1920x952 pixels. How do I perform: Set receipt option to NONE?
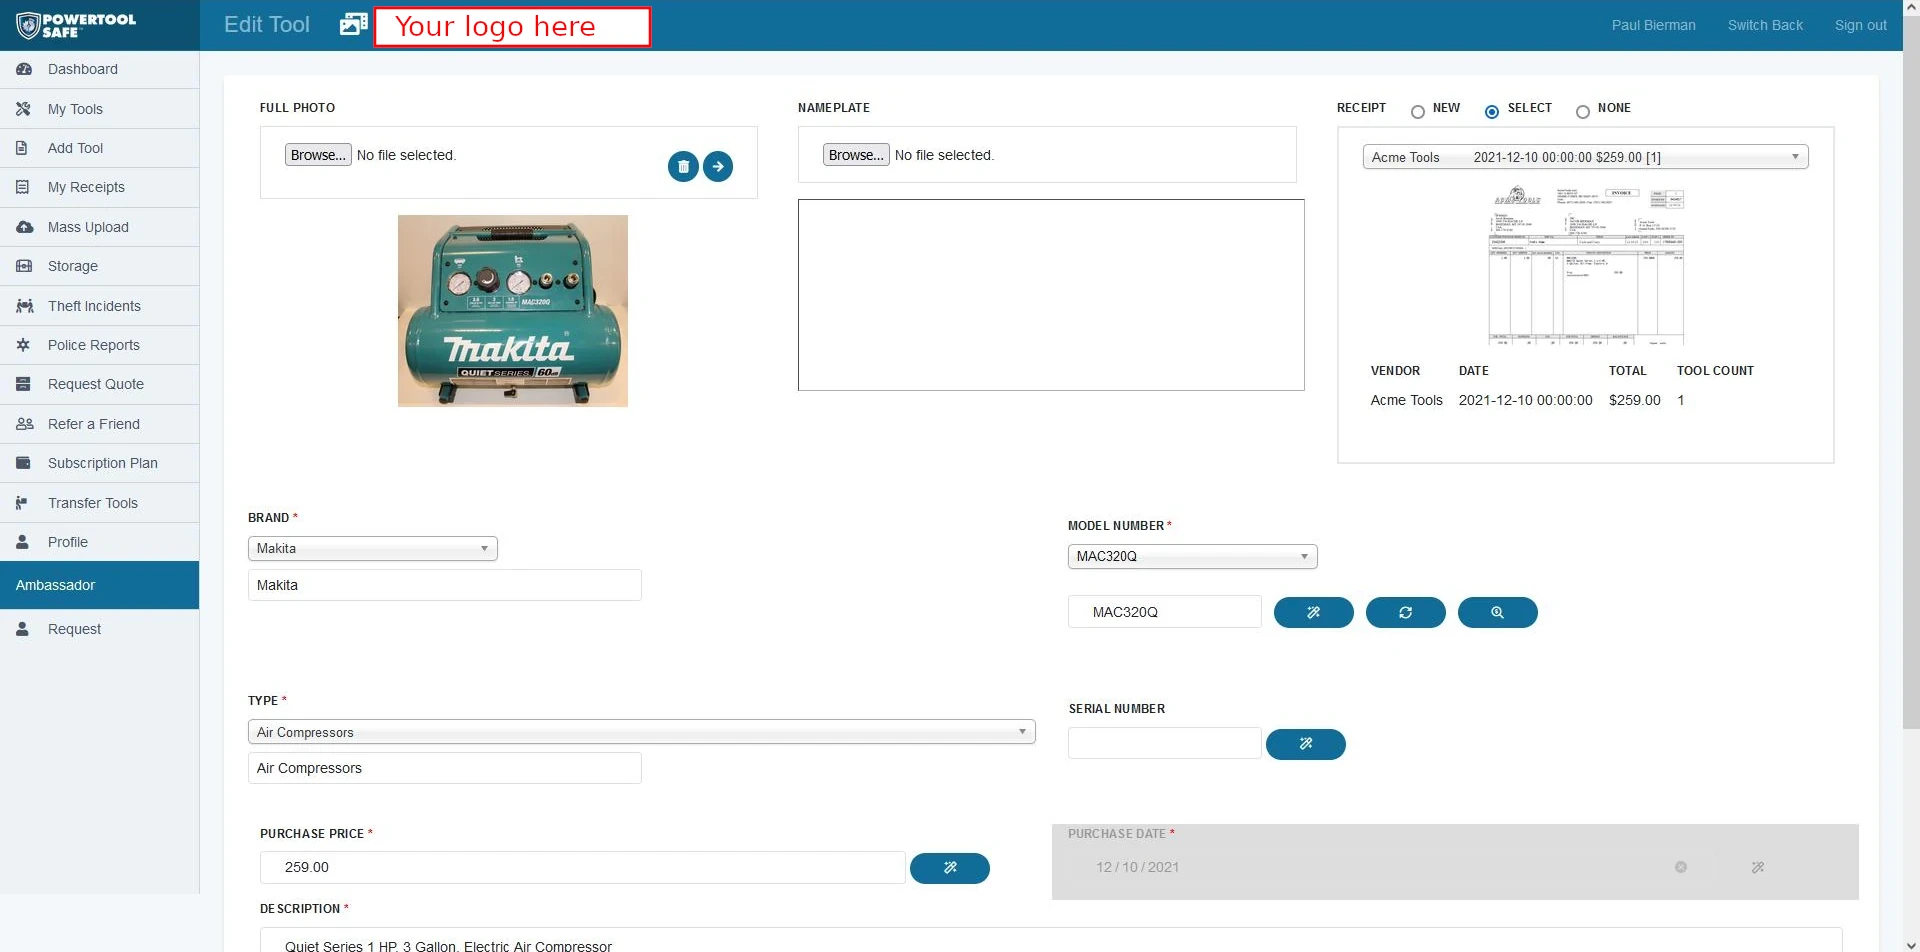click(x=1582, y=112)
